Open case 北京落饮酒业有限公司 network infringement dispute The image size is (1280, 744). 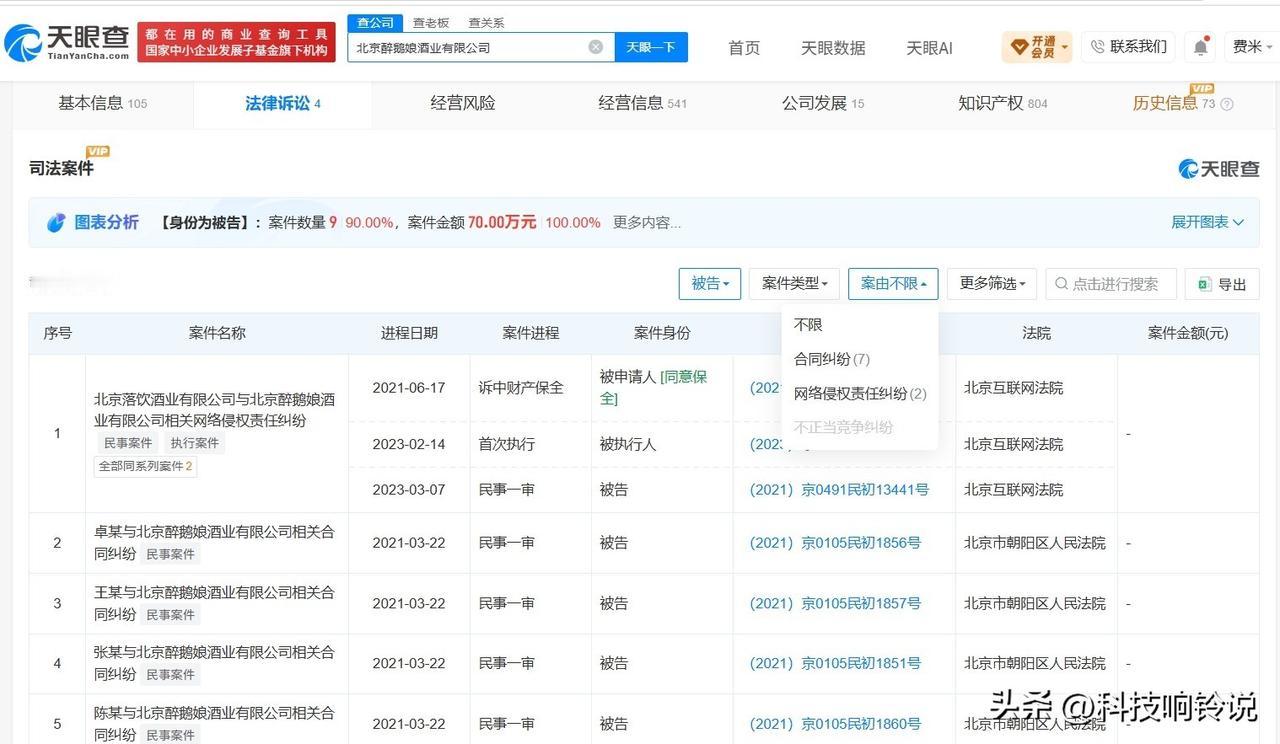pyautogui.click(x=214, y=410)
